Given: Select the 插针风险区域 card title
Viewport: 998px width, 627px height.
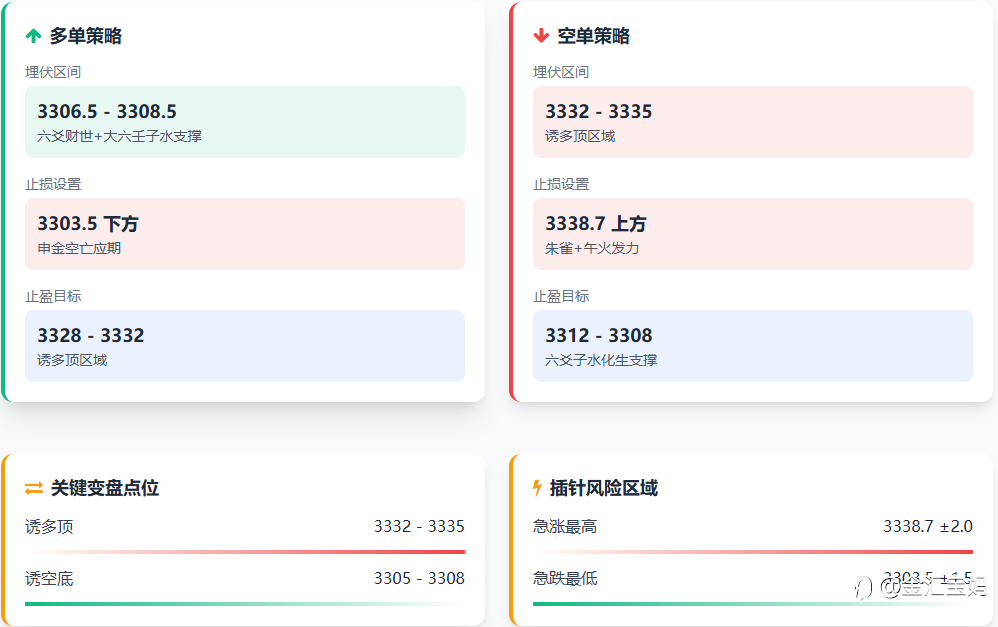Looking at the screenshot, I should click(604, 488).
